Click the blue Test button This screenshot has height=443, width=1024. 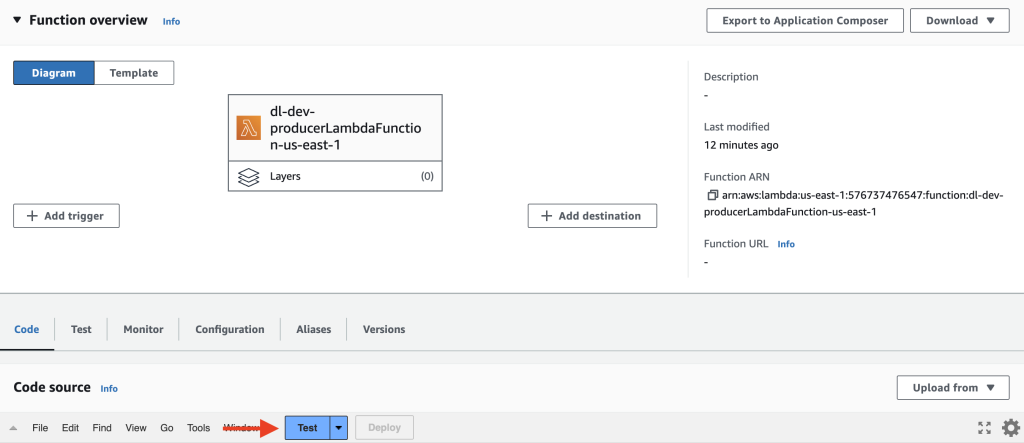tap(308, 428)
